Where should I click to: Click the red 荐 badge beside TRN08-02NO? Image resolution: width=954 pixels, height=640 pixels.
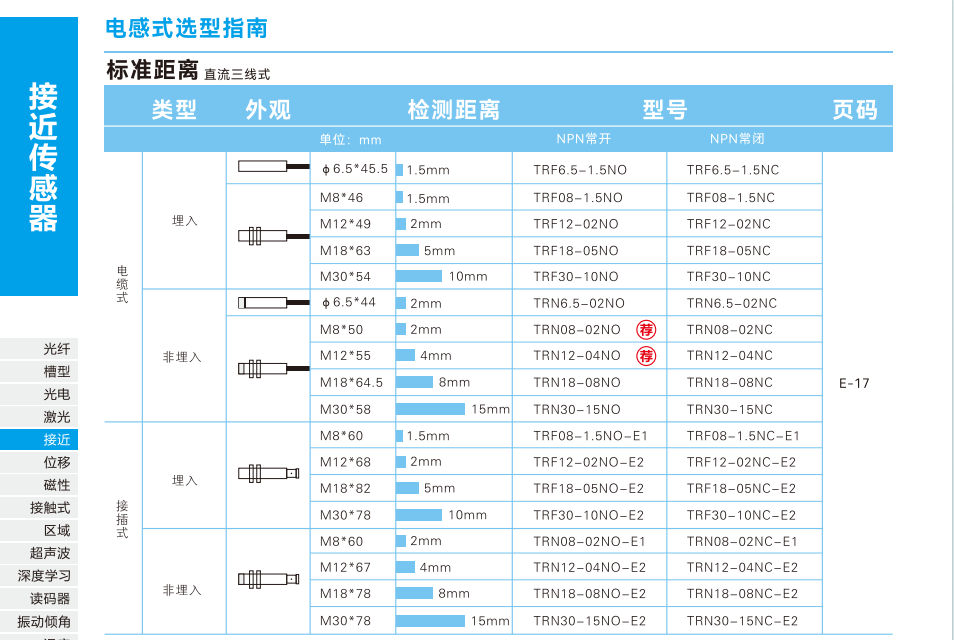point(647,330)
